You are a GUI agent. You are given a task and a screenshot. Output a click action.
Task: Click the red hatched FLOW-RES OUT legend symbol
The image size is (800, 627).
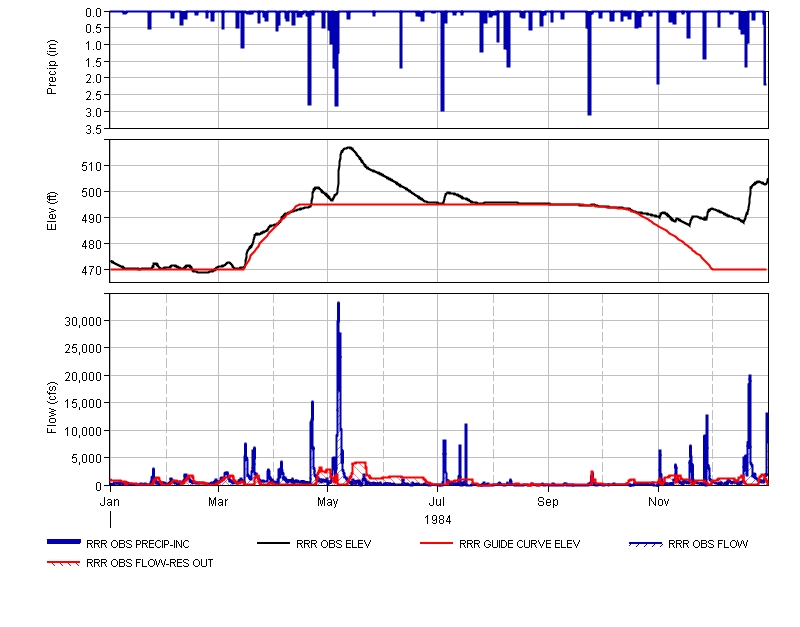click(x=65, y=563)
